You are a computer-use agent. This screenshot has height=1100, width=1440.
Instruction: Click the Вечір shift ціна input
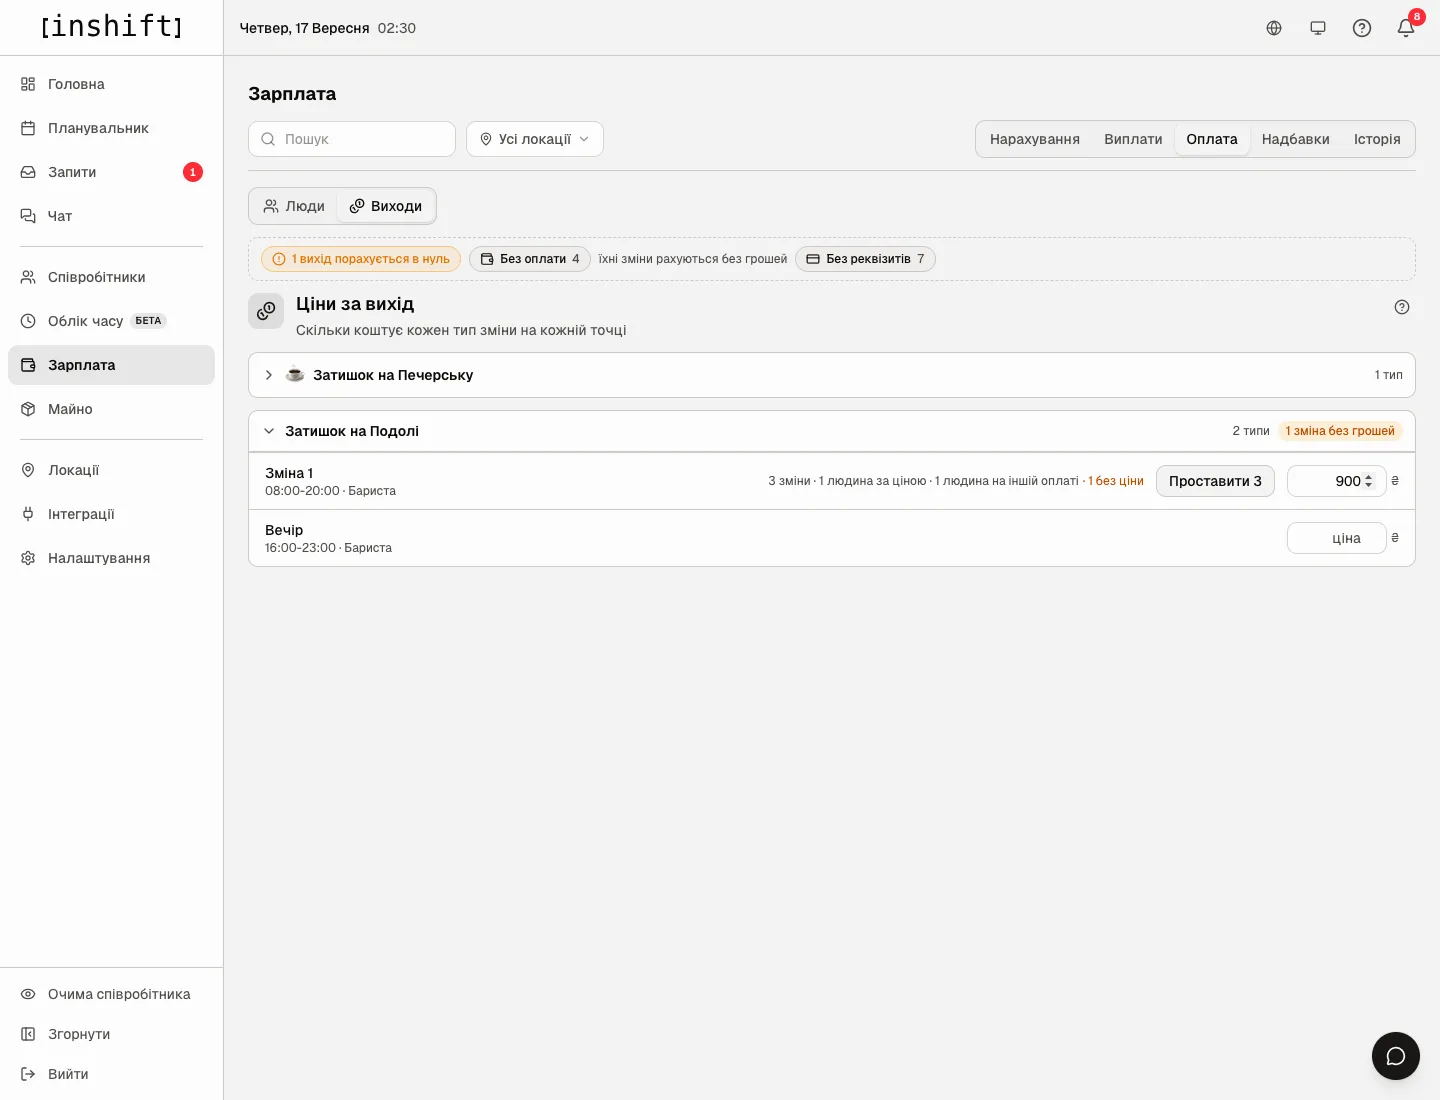[x=1336, y=538]
